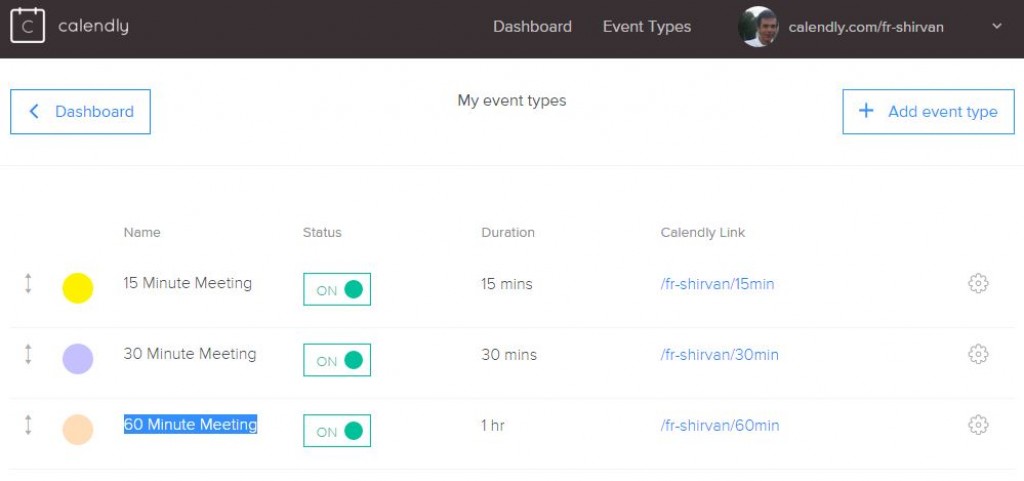Open settings gear for 30 Minute Meeting
1024x481 pixels.
point(978,354)
